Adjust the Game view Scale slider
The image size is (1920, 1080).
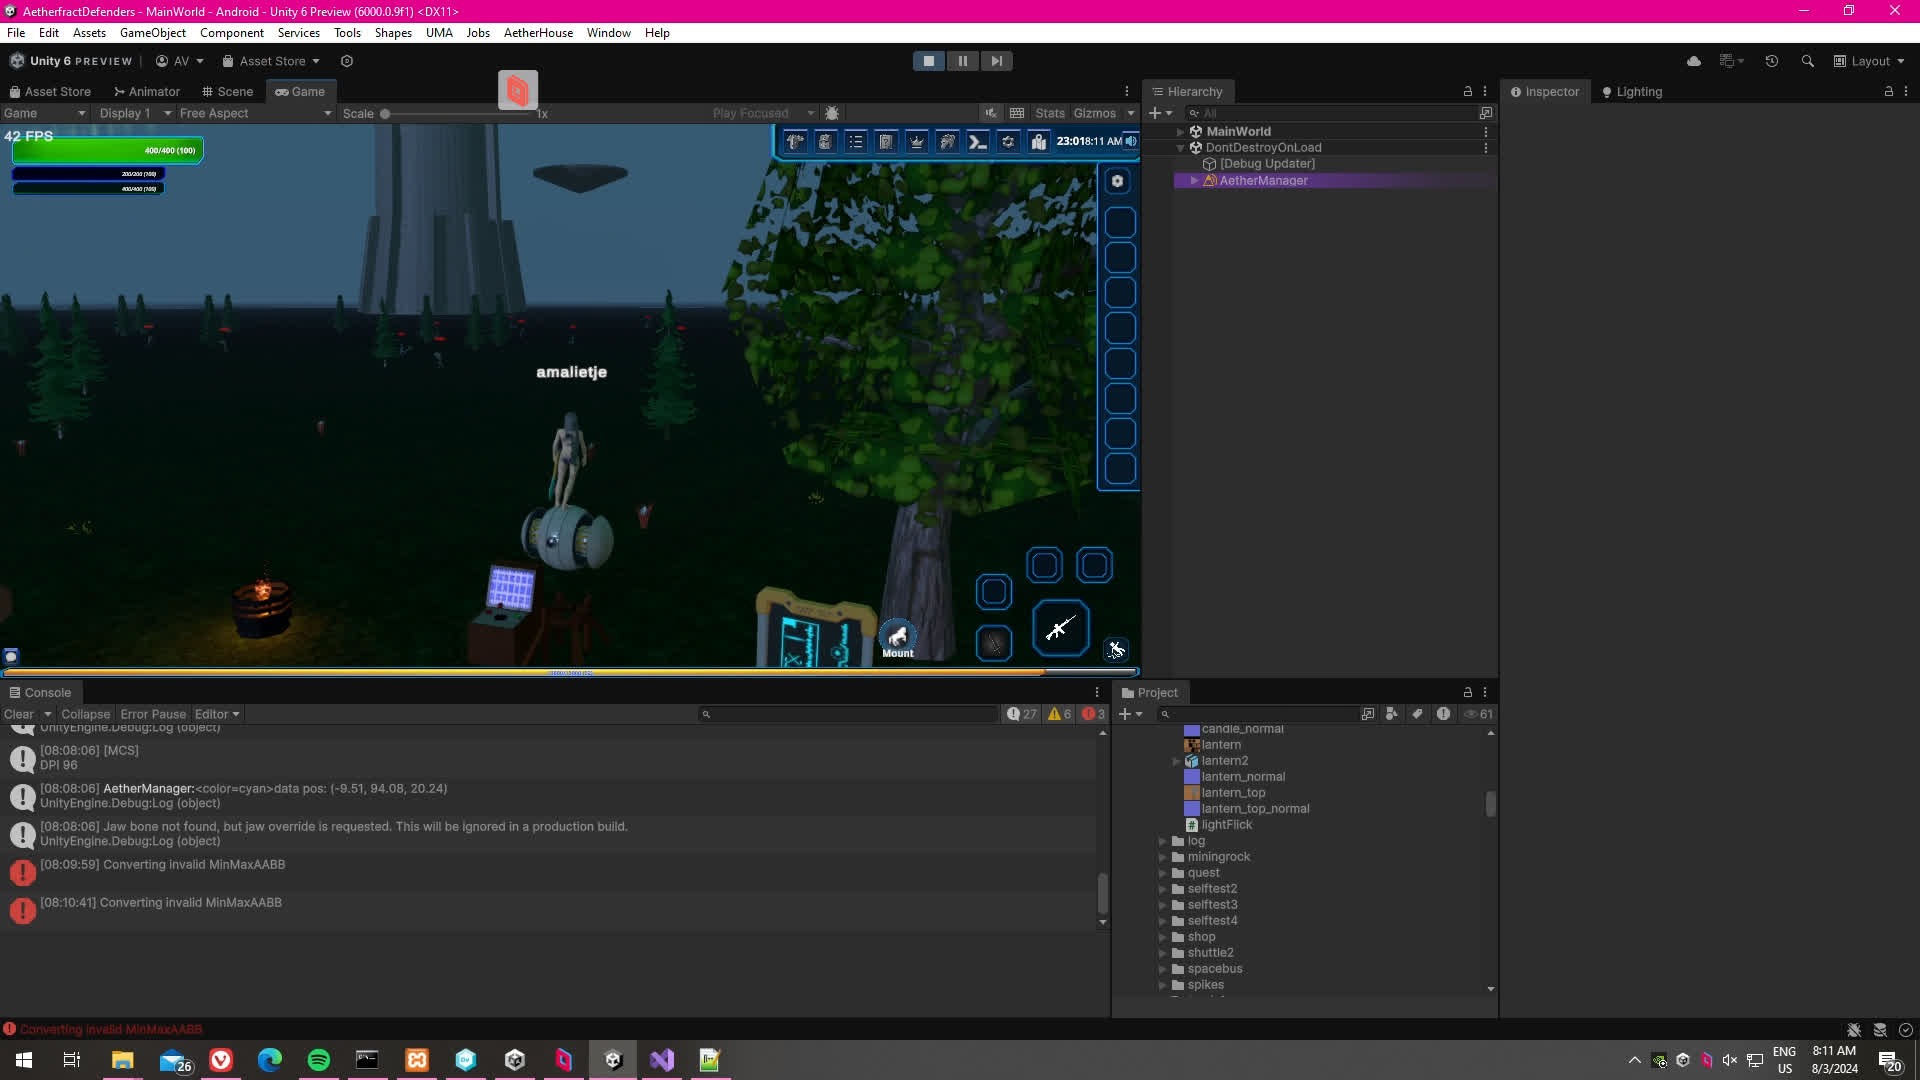[385, 113]
